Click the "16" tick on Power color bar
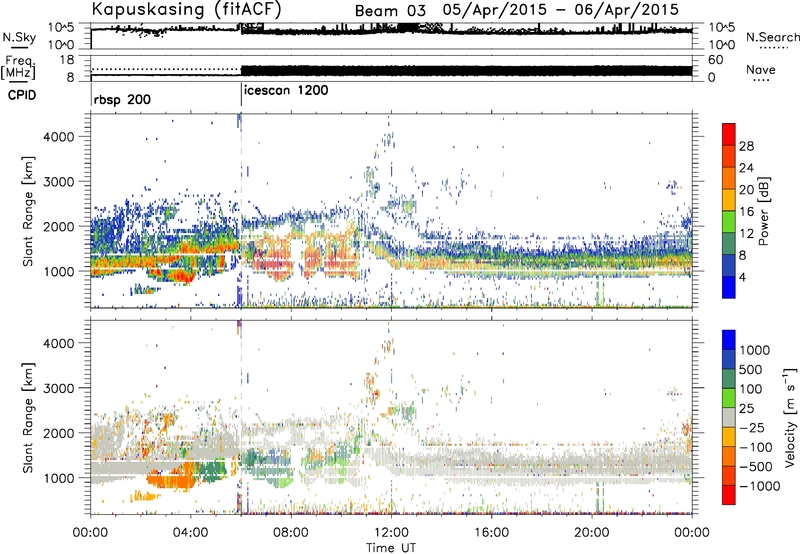Image resolution: width=800 pixels, height=554 pixels. point(746,211)
